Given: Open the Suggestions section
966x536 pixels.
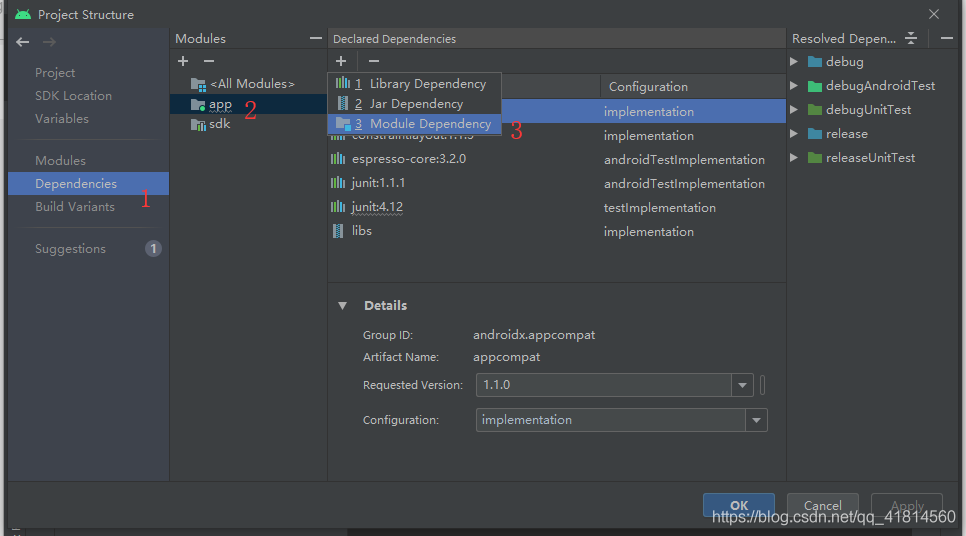Looking at the screenshot, I should click(x=70, y=249).
